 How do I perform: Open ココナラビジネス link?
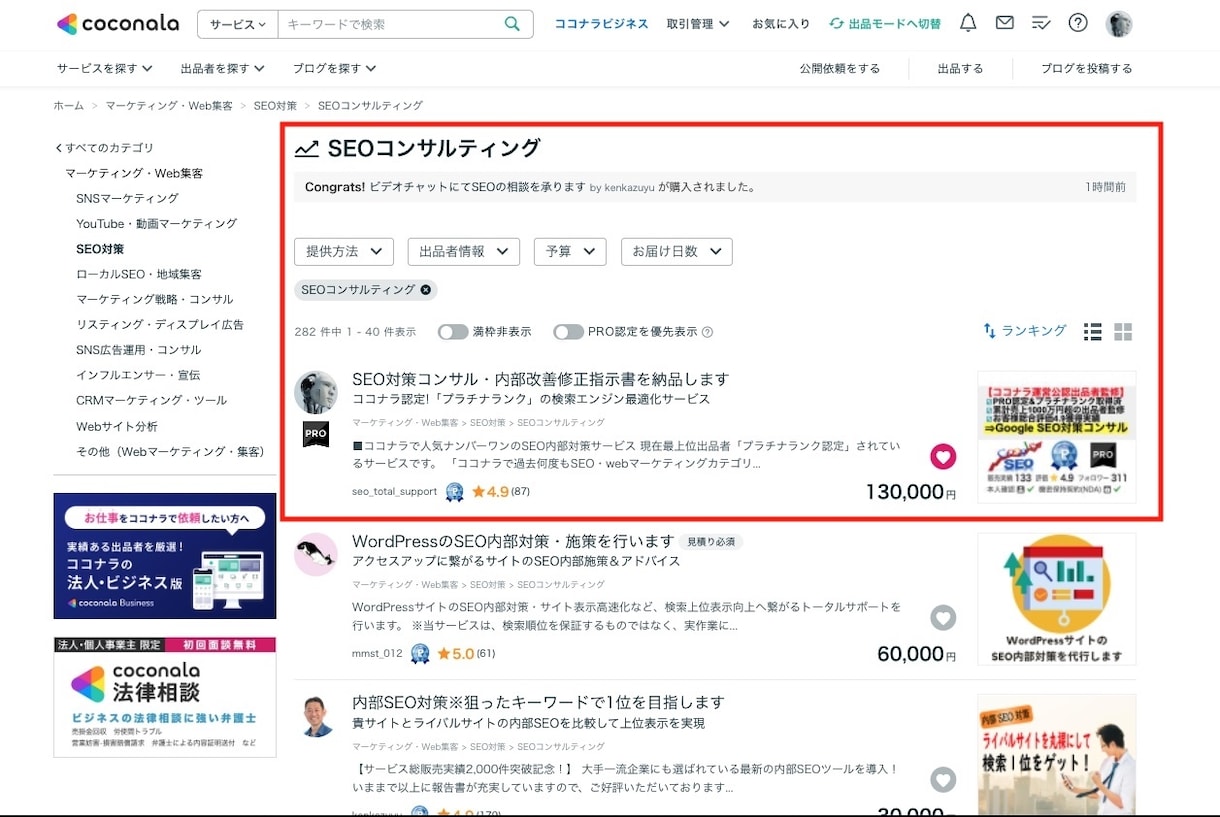tap(601, 24)
